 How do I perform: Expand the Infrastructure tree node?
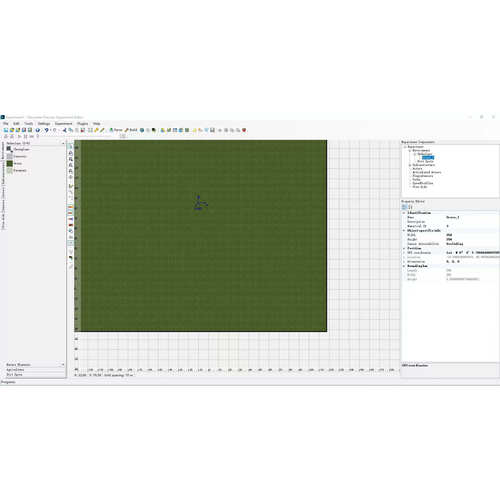tap(410, 165)
